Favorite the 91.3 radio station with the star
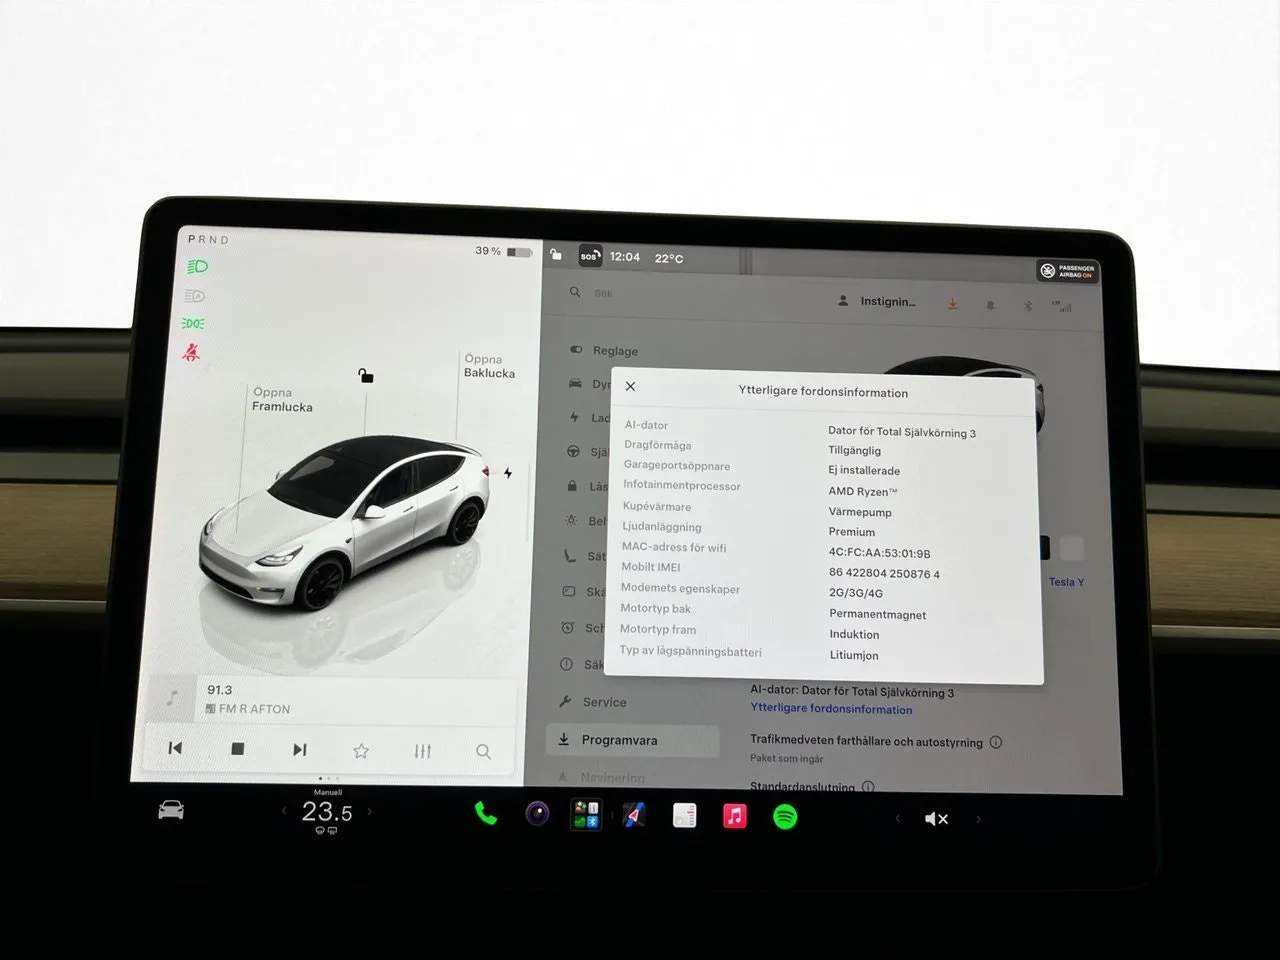The width and height of the screenshot is (1280, 960). pos(361,750)
